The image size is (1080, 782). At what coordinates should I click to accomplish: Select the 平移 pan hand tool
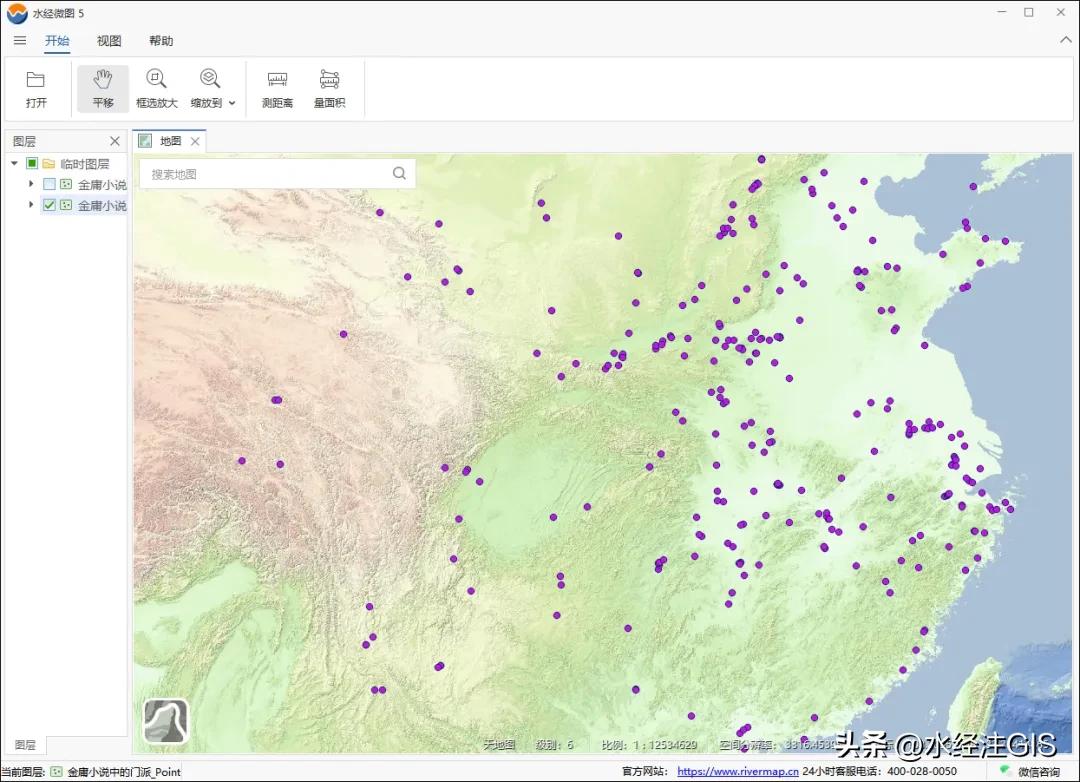[x=103, y=80]
